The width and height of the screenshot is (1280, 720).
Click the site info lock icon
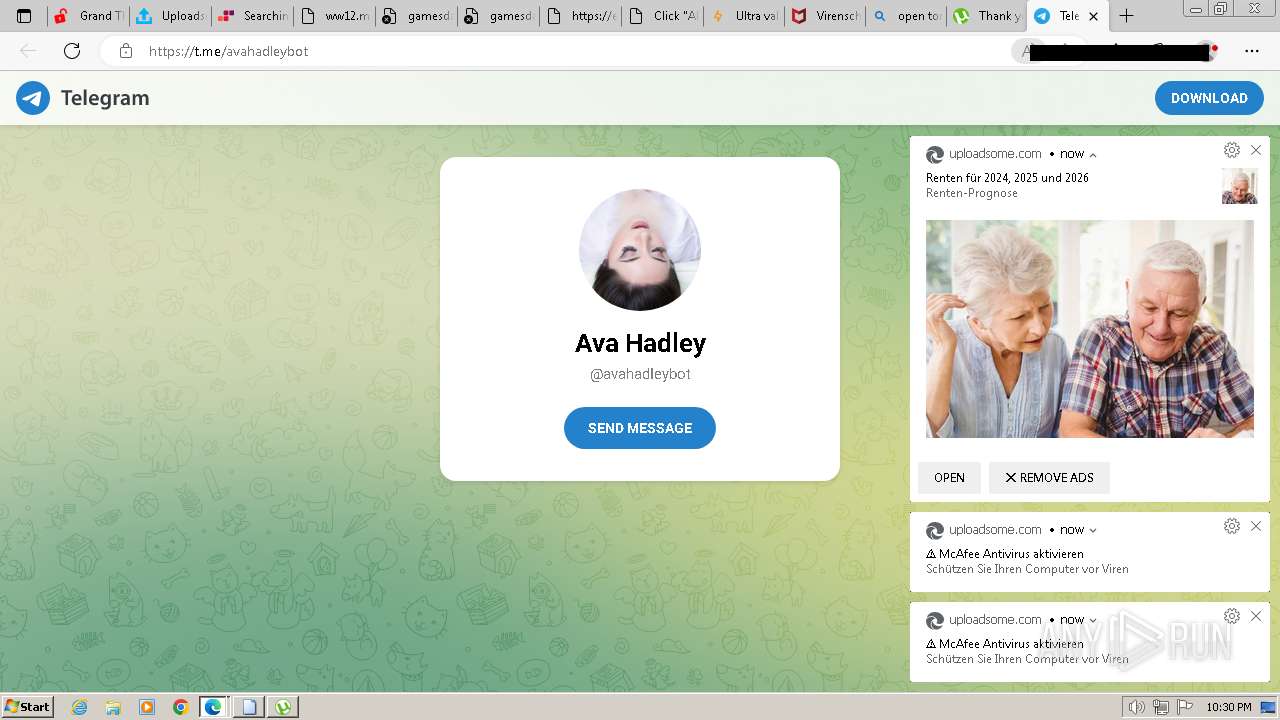(x=126, y=51)
